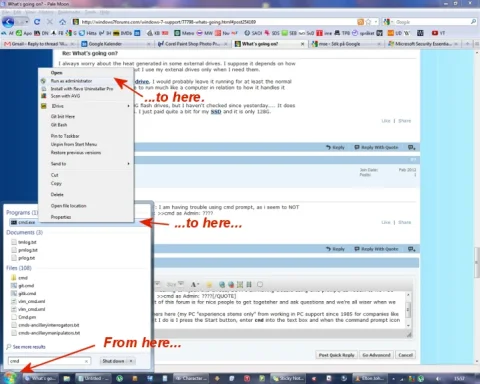
Task: Open the SADI bookmark in bookmarks toolbar
Action: (x=253, y=33)
